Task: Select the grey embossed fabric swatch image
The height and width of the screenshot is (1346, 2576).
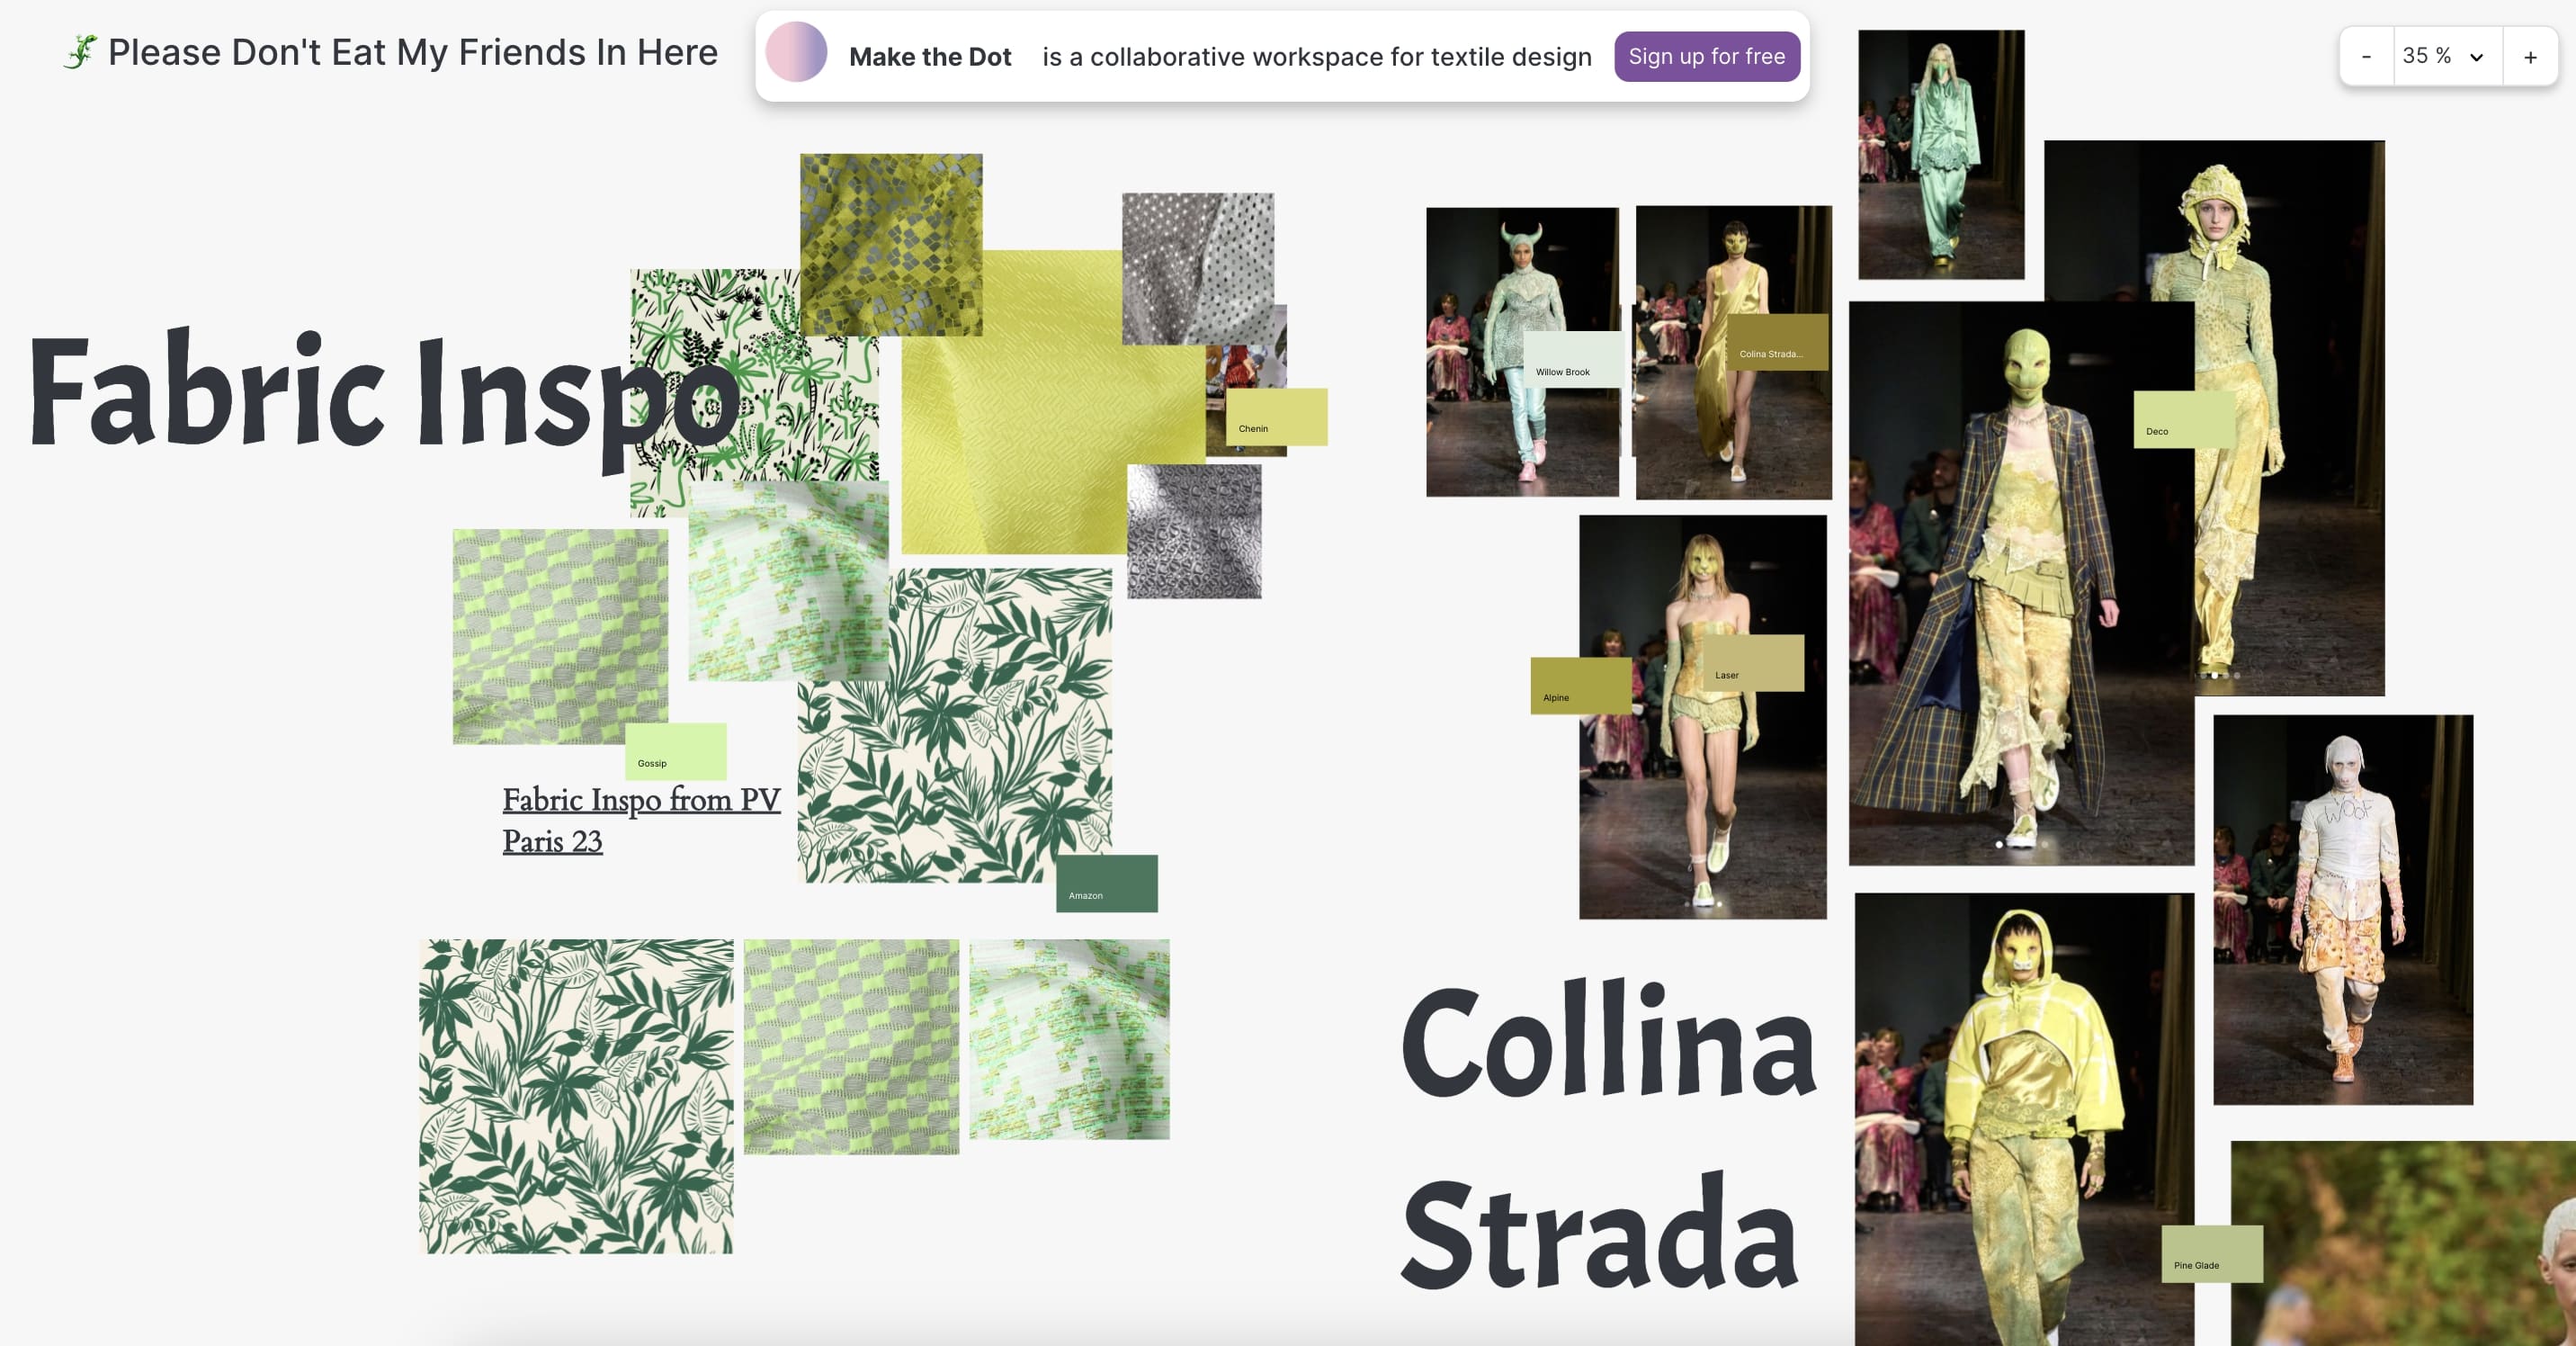Action: point(1194,531)
